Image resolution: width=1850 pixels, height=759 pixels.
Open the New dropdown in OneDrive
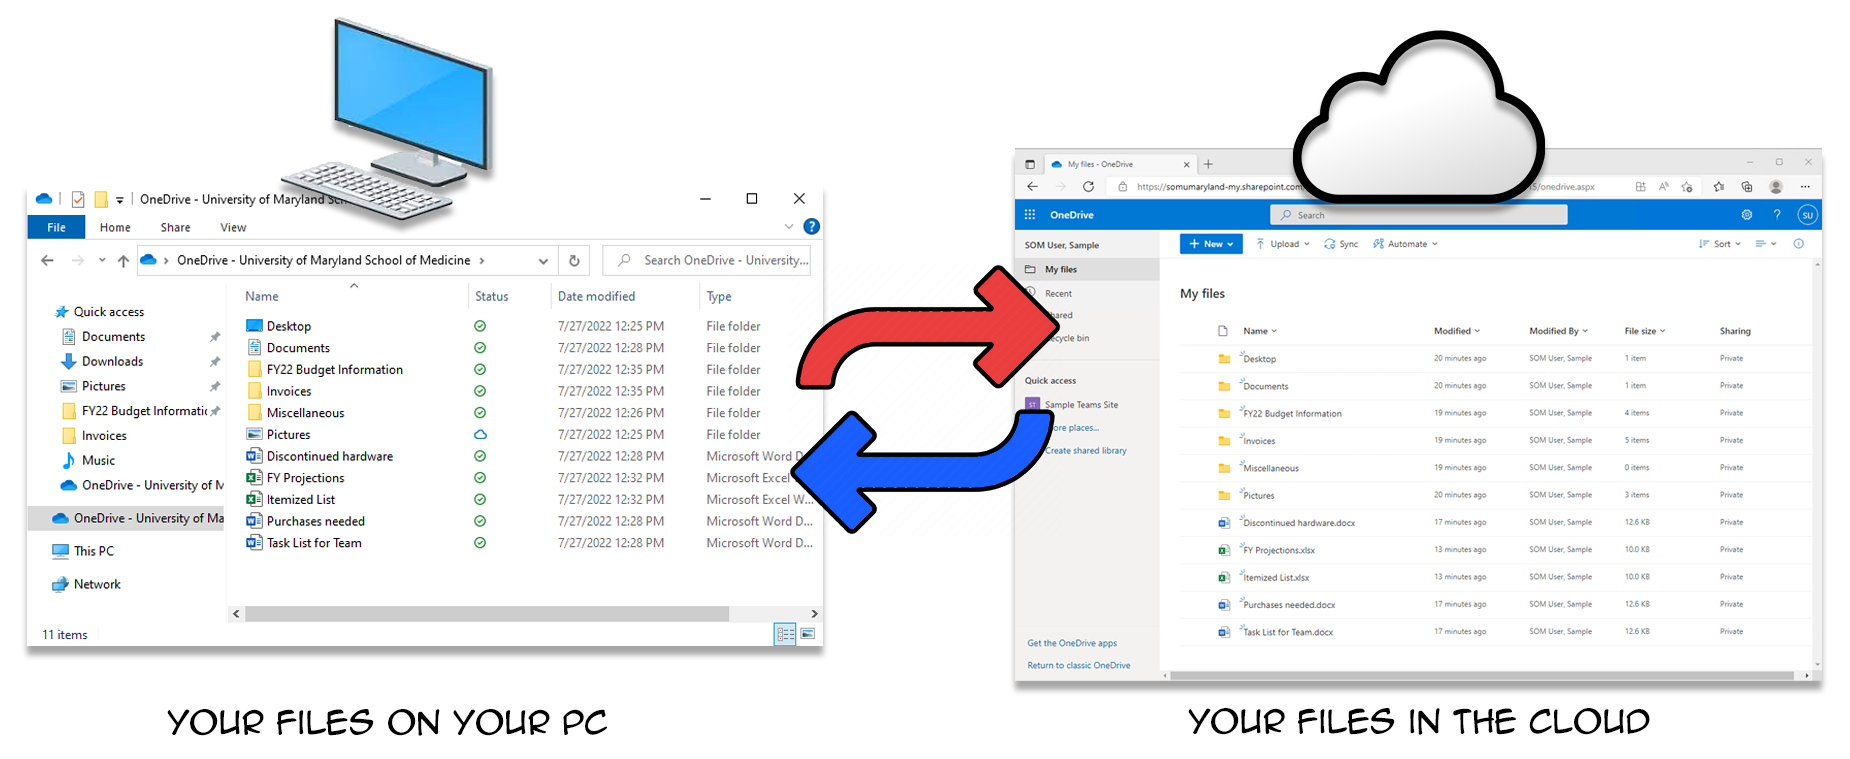coord(1210,244)
